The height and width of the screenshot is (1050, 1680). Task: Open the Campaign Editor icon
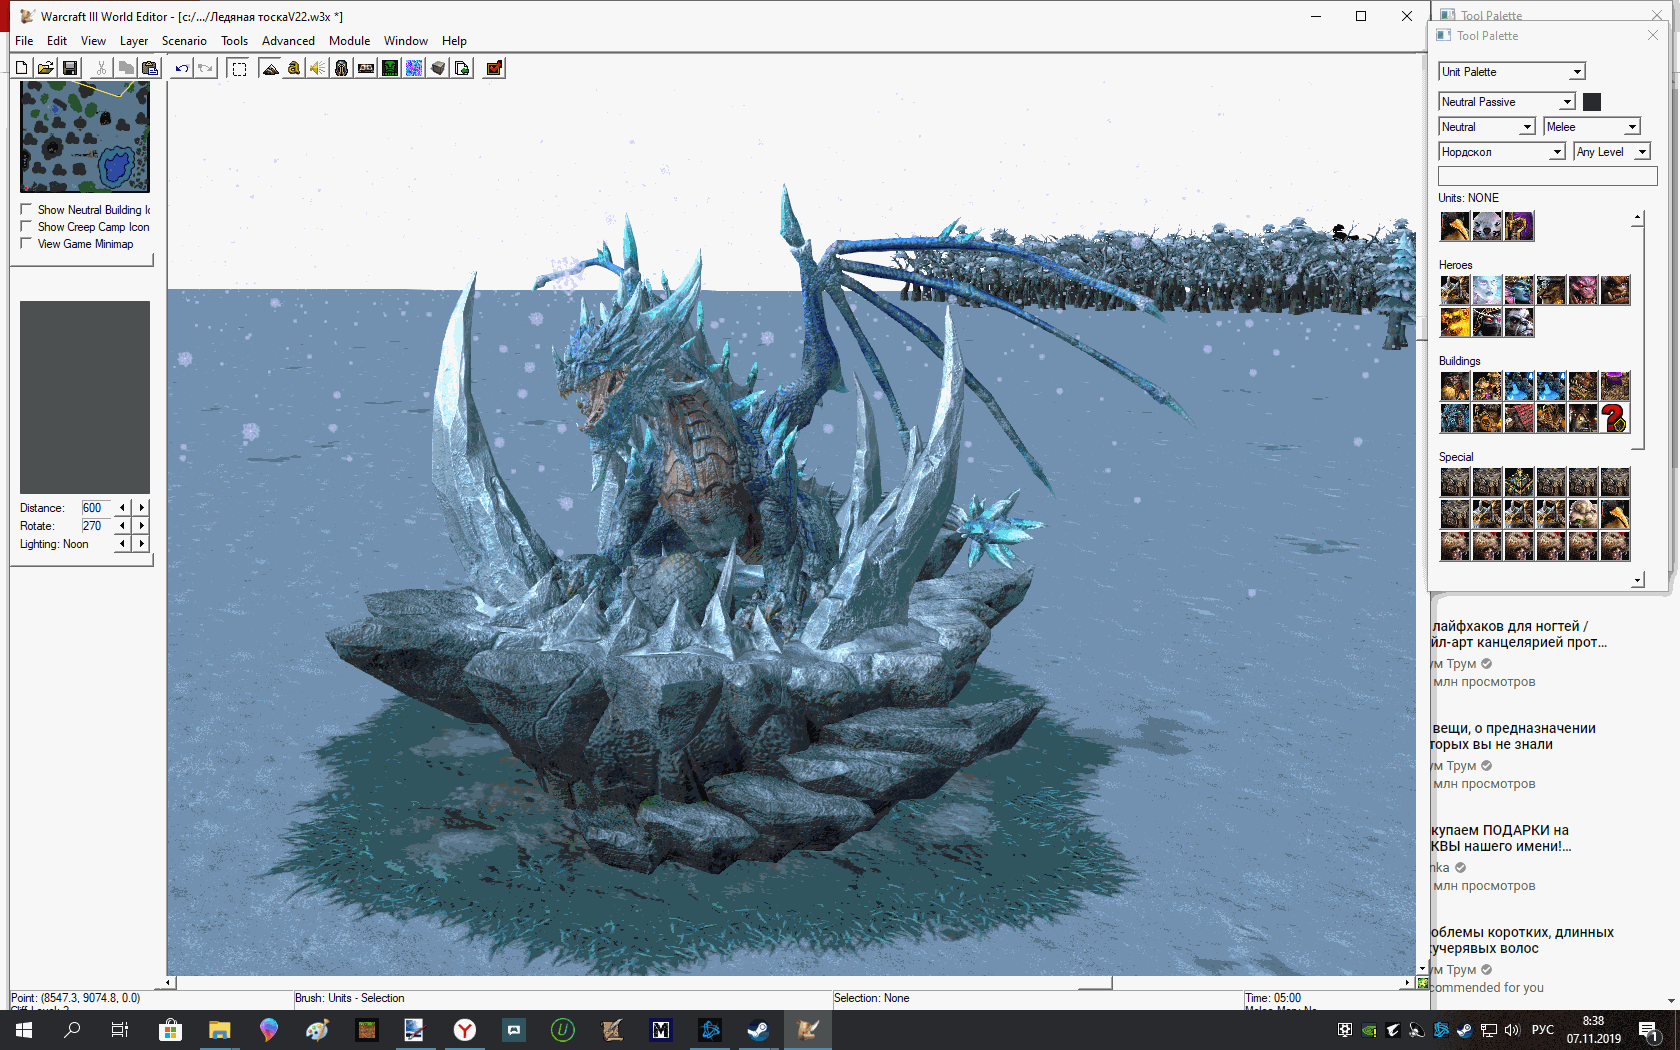pyautogui.click(x=366, y=68)
